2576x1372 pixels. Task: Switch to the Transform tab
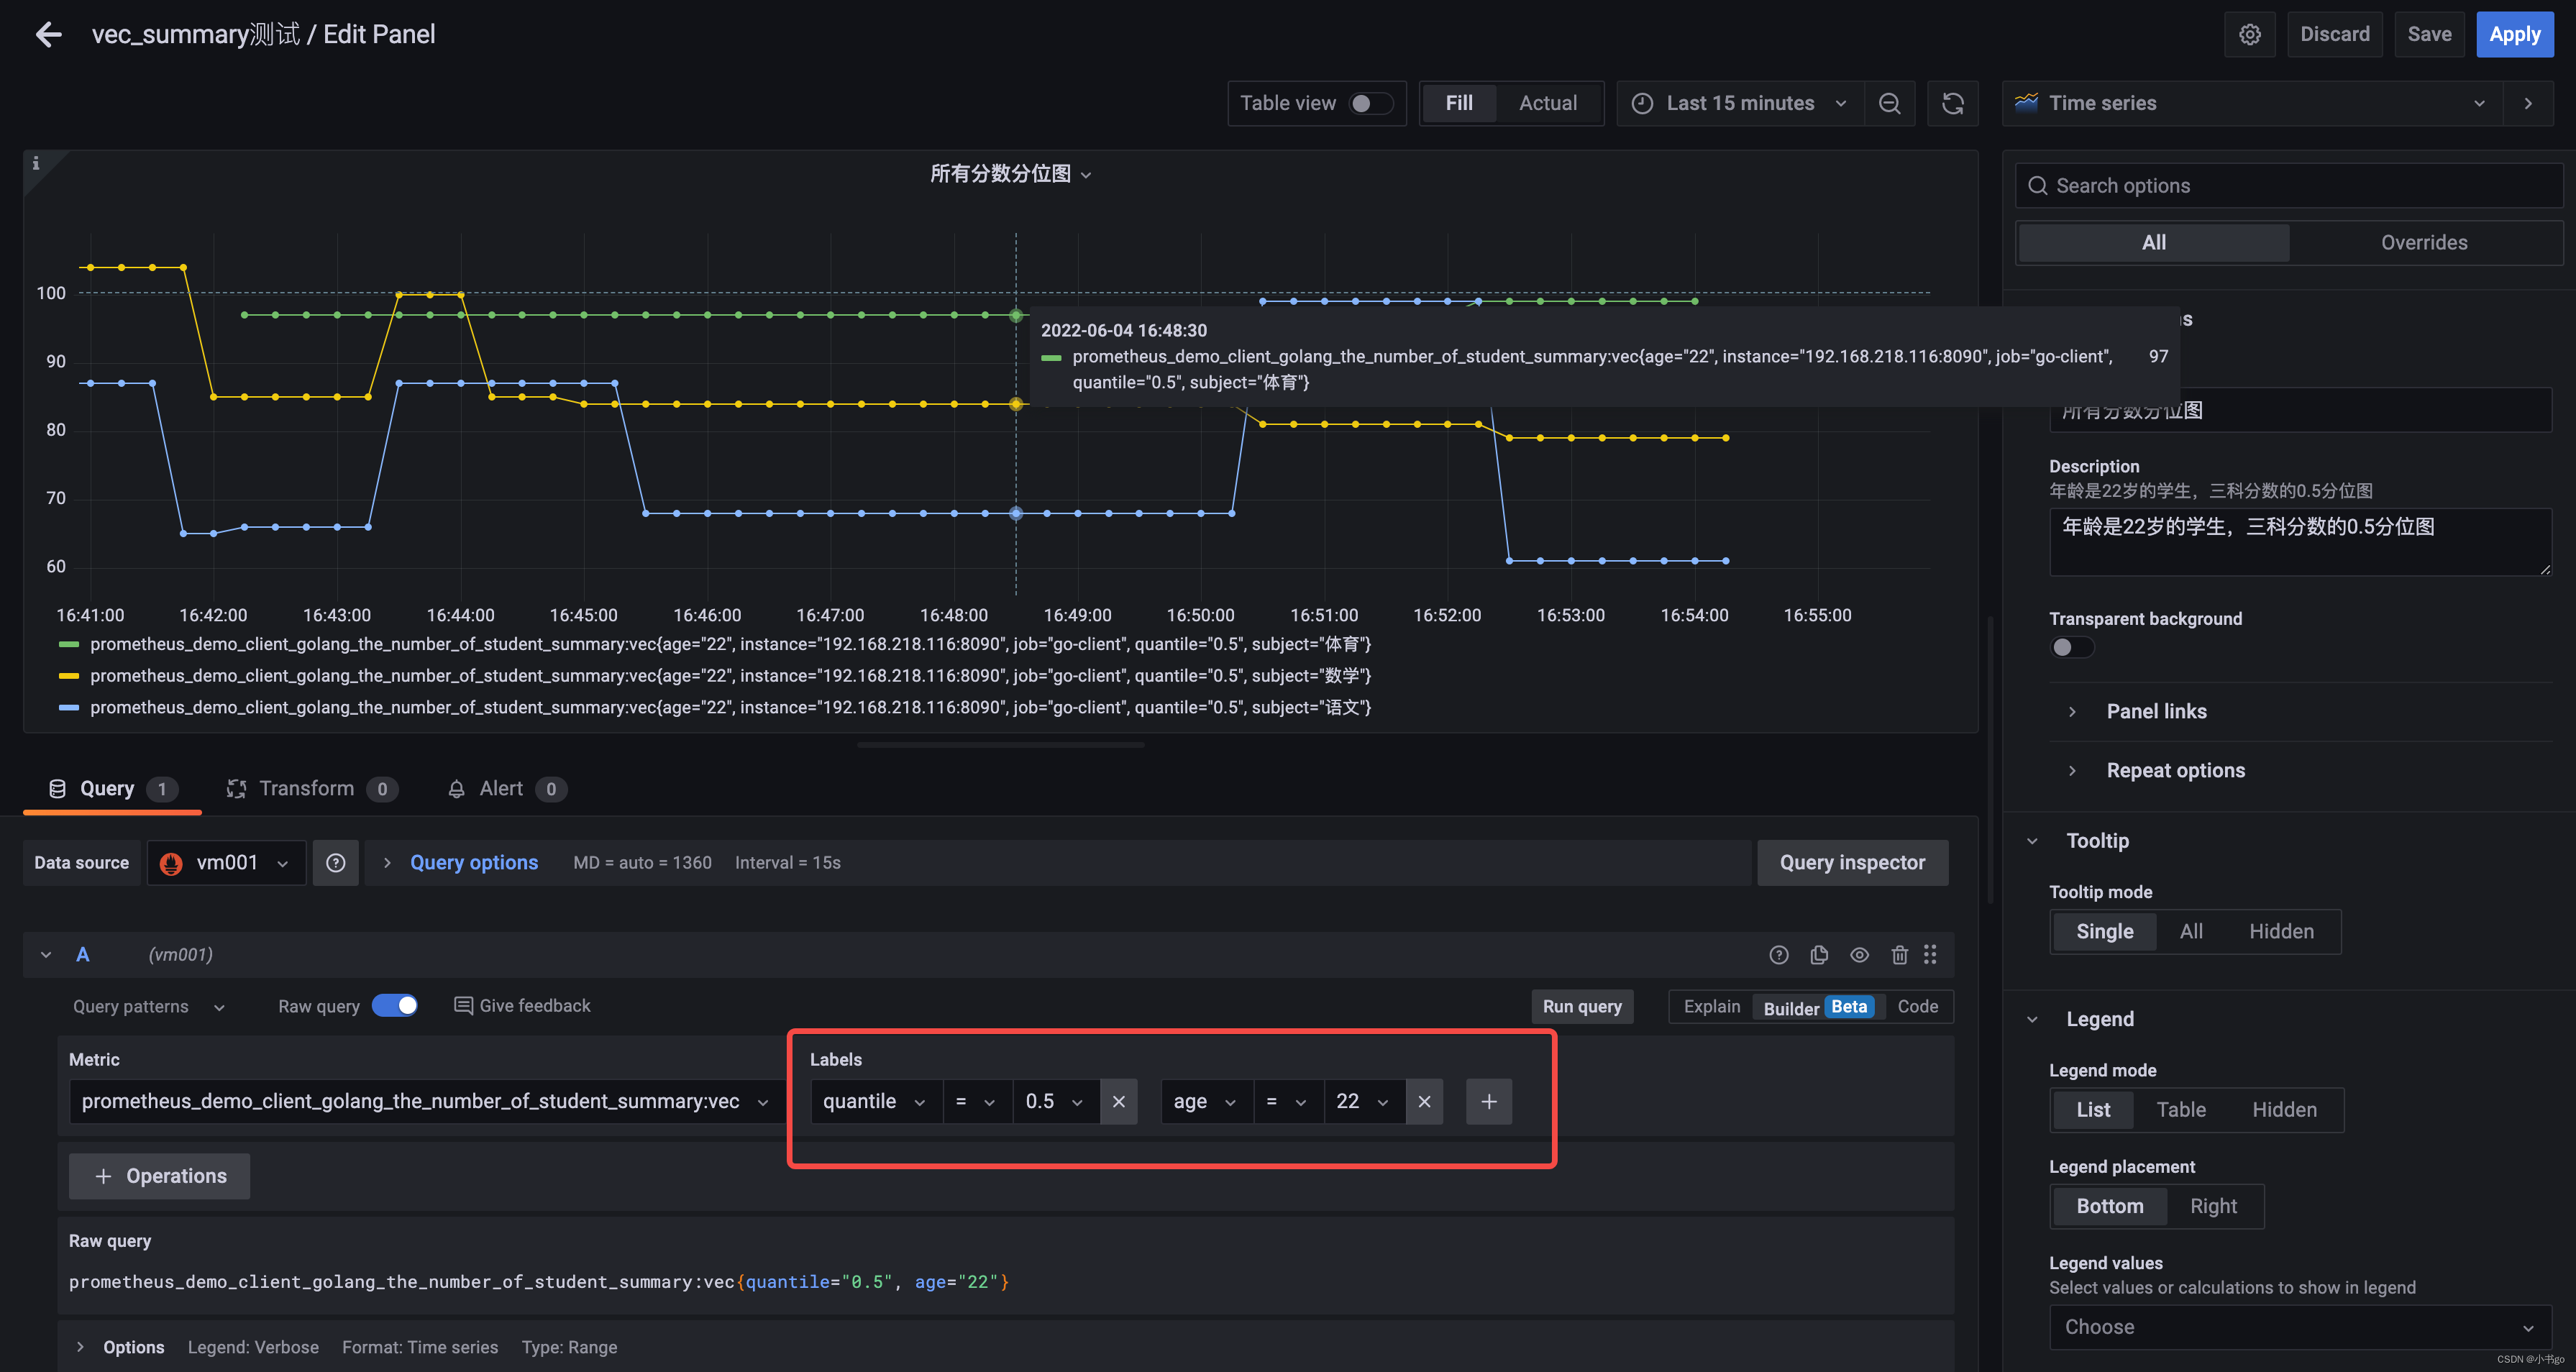[306, 789]
